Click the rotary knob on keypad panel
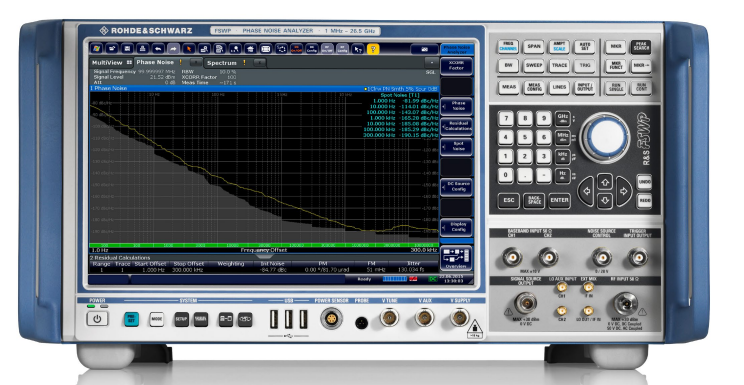 pos(605,138)
